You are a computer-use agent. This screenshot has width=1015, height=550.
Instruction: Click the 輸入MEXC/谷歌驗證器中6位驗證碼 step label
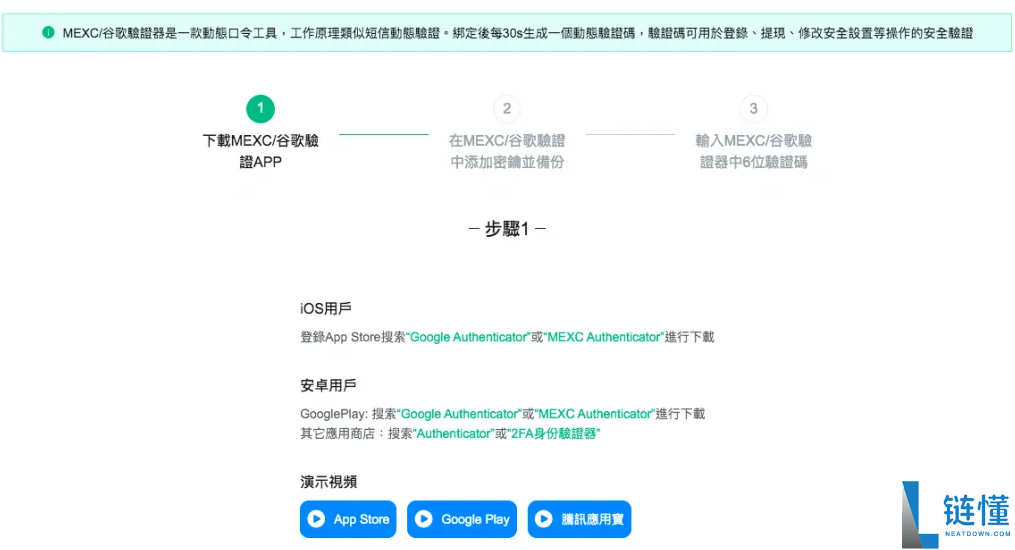coord(753,151)
